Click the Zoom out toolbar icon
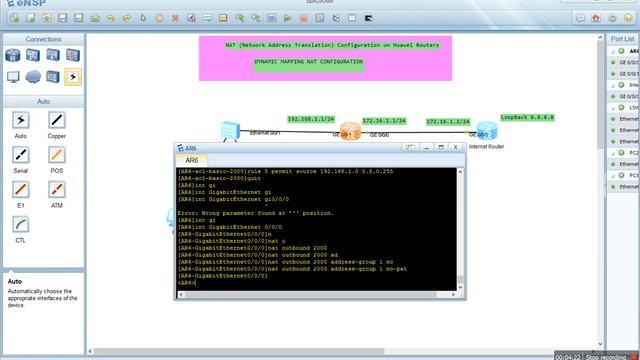Viewport: 640px width, 360px height. click(256, 18)
